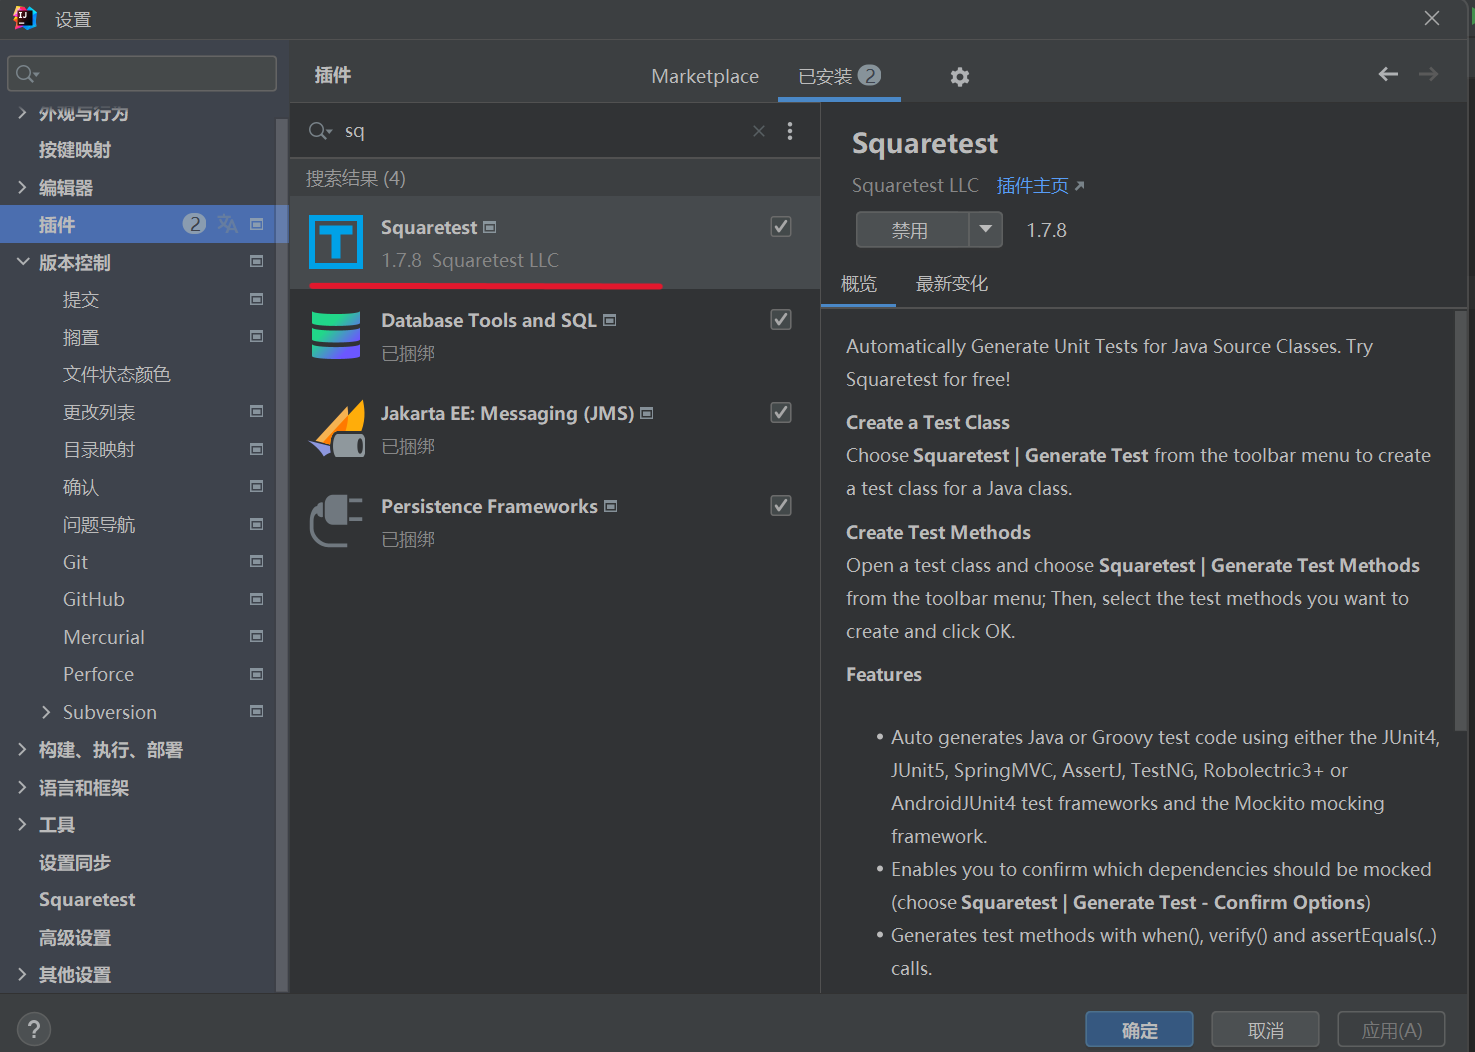Open the help question mark button
Screen dimensions: 1475x1052
tap(34, 1029)
